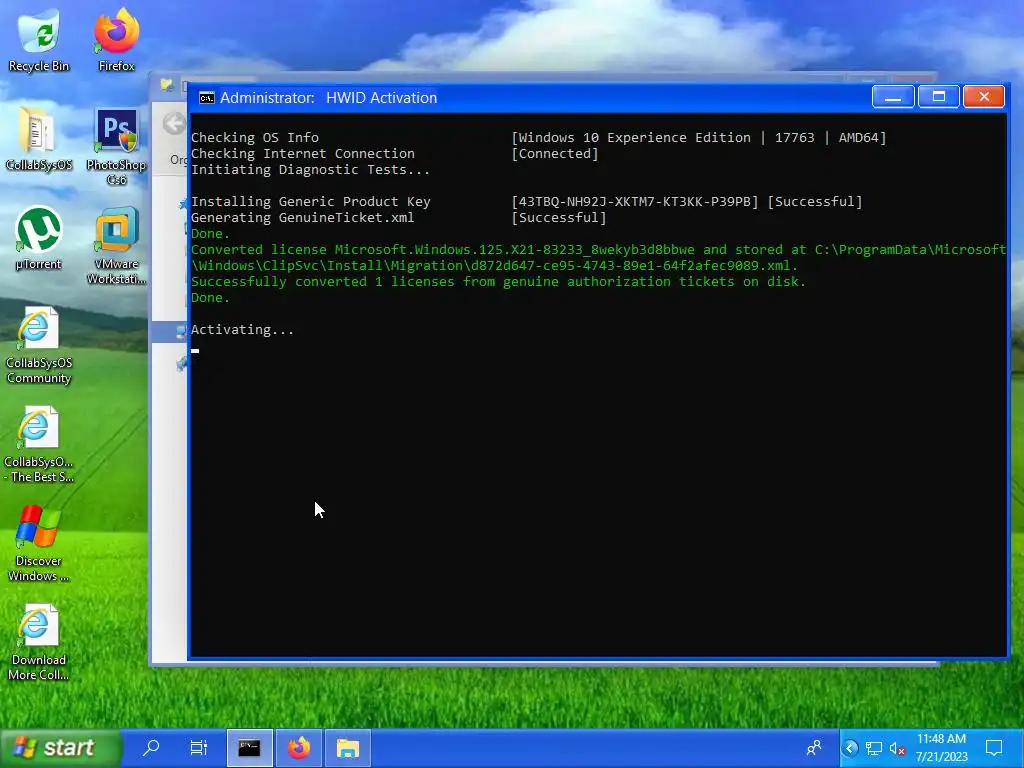Select the command prompt taskbar button
The height and width of the screenshot is (768, 1024).
249,748
